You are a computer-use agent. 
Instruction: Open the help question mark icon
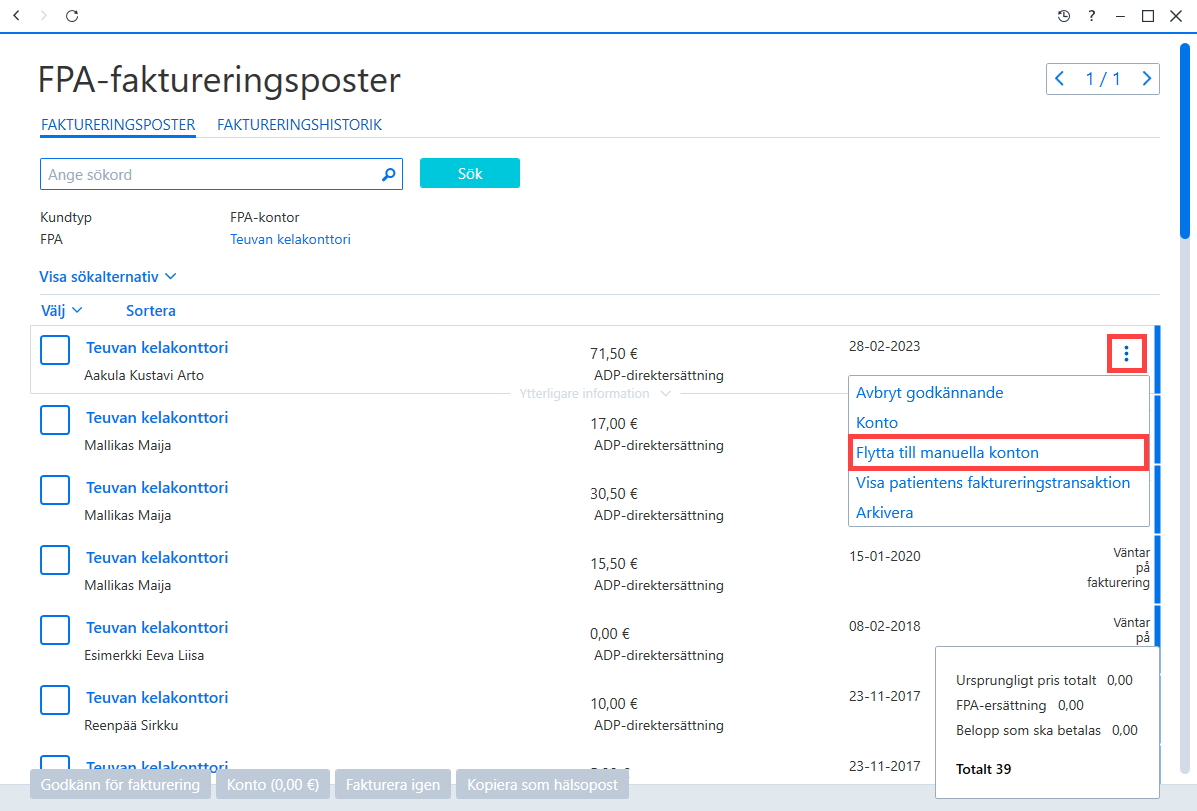[1092, 15]
